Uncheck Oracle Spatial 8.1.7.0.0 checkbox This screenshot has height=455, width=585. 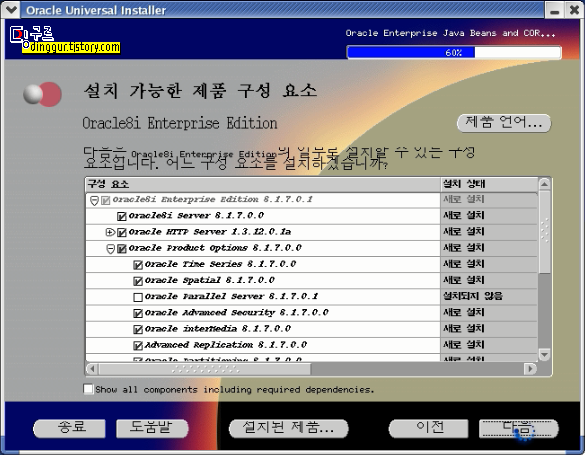pyautogui.click(x=138, y=281)
